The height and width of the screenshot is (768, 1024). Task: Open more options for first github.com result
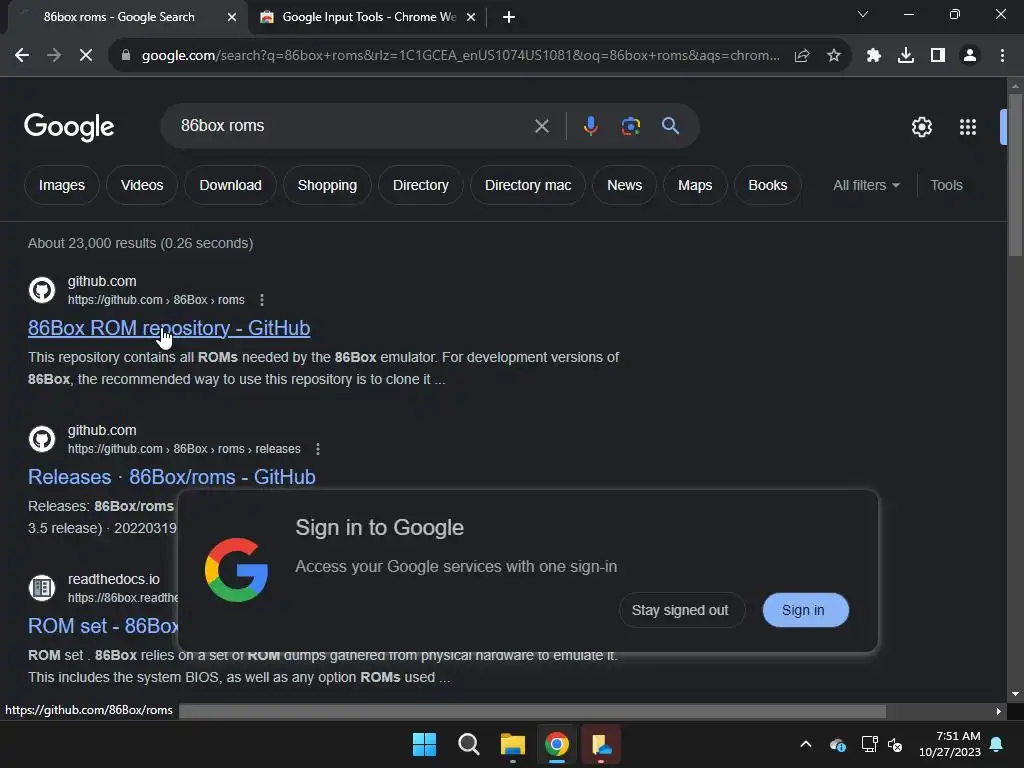pos(262,300)
